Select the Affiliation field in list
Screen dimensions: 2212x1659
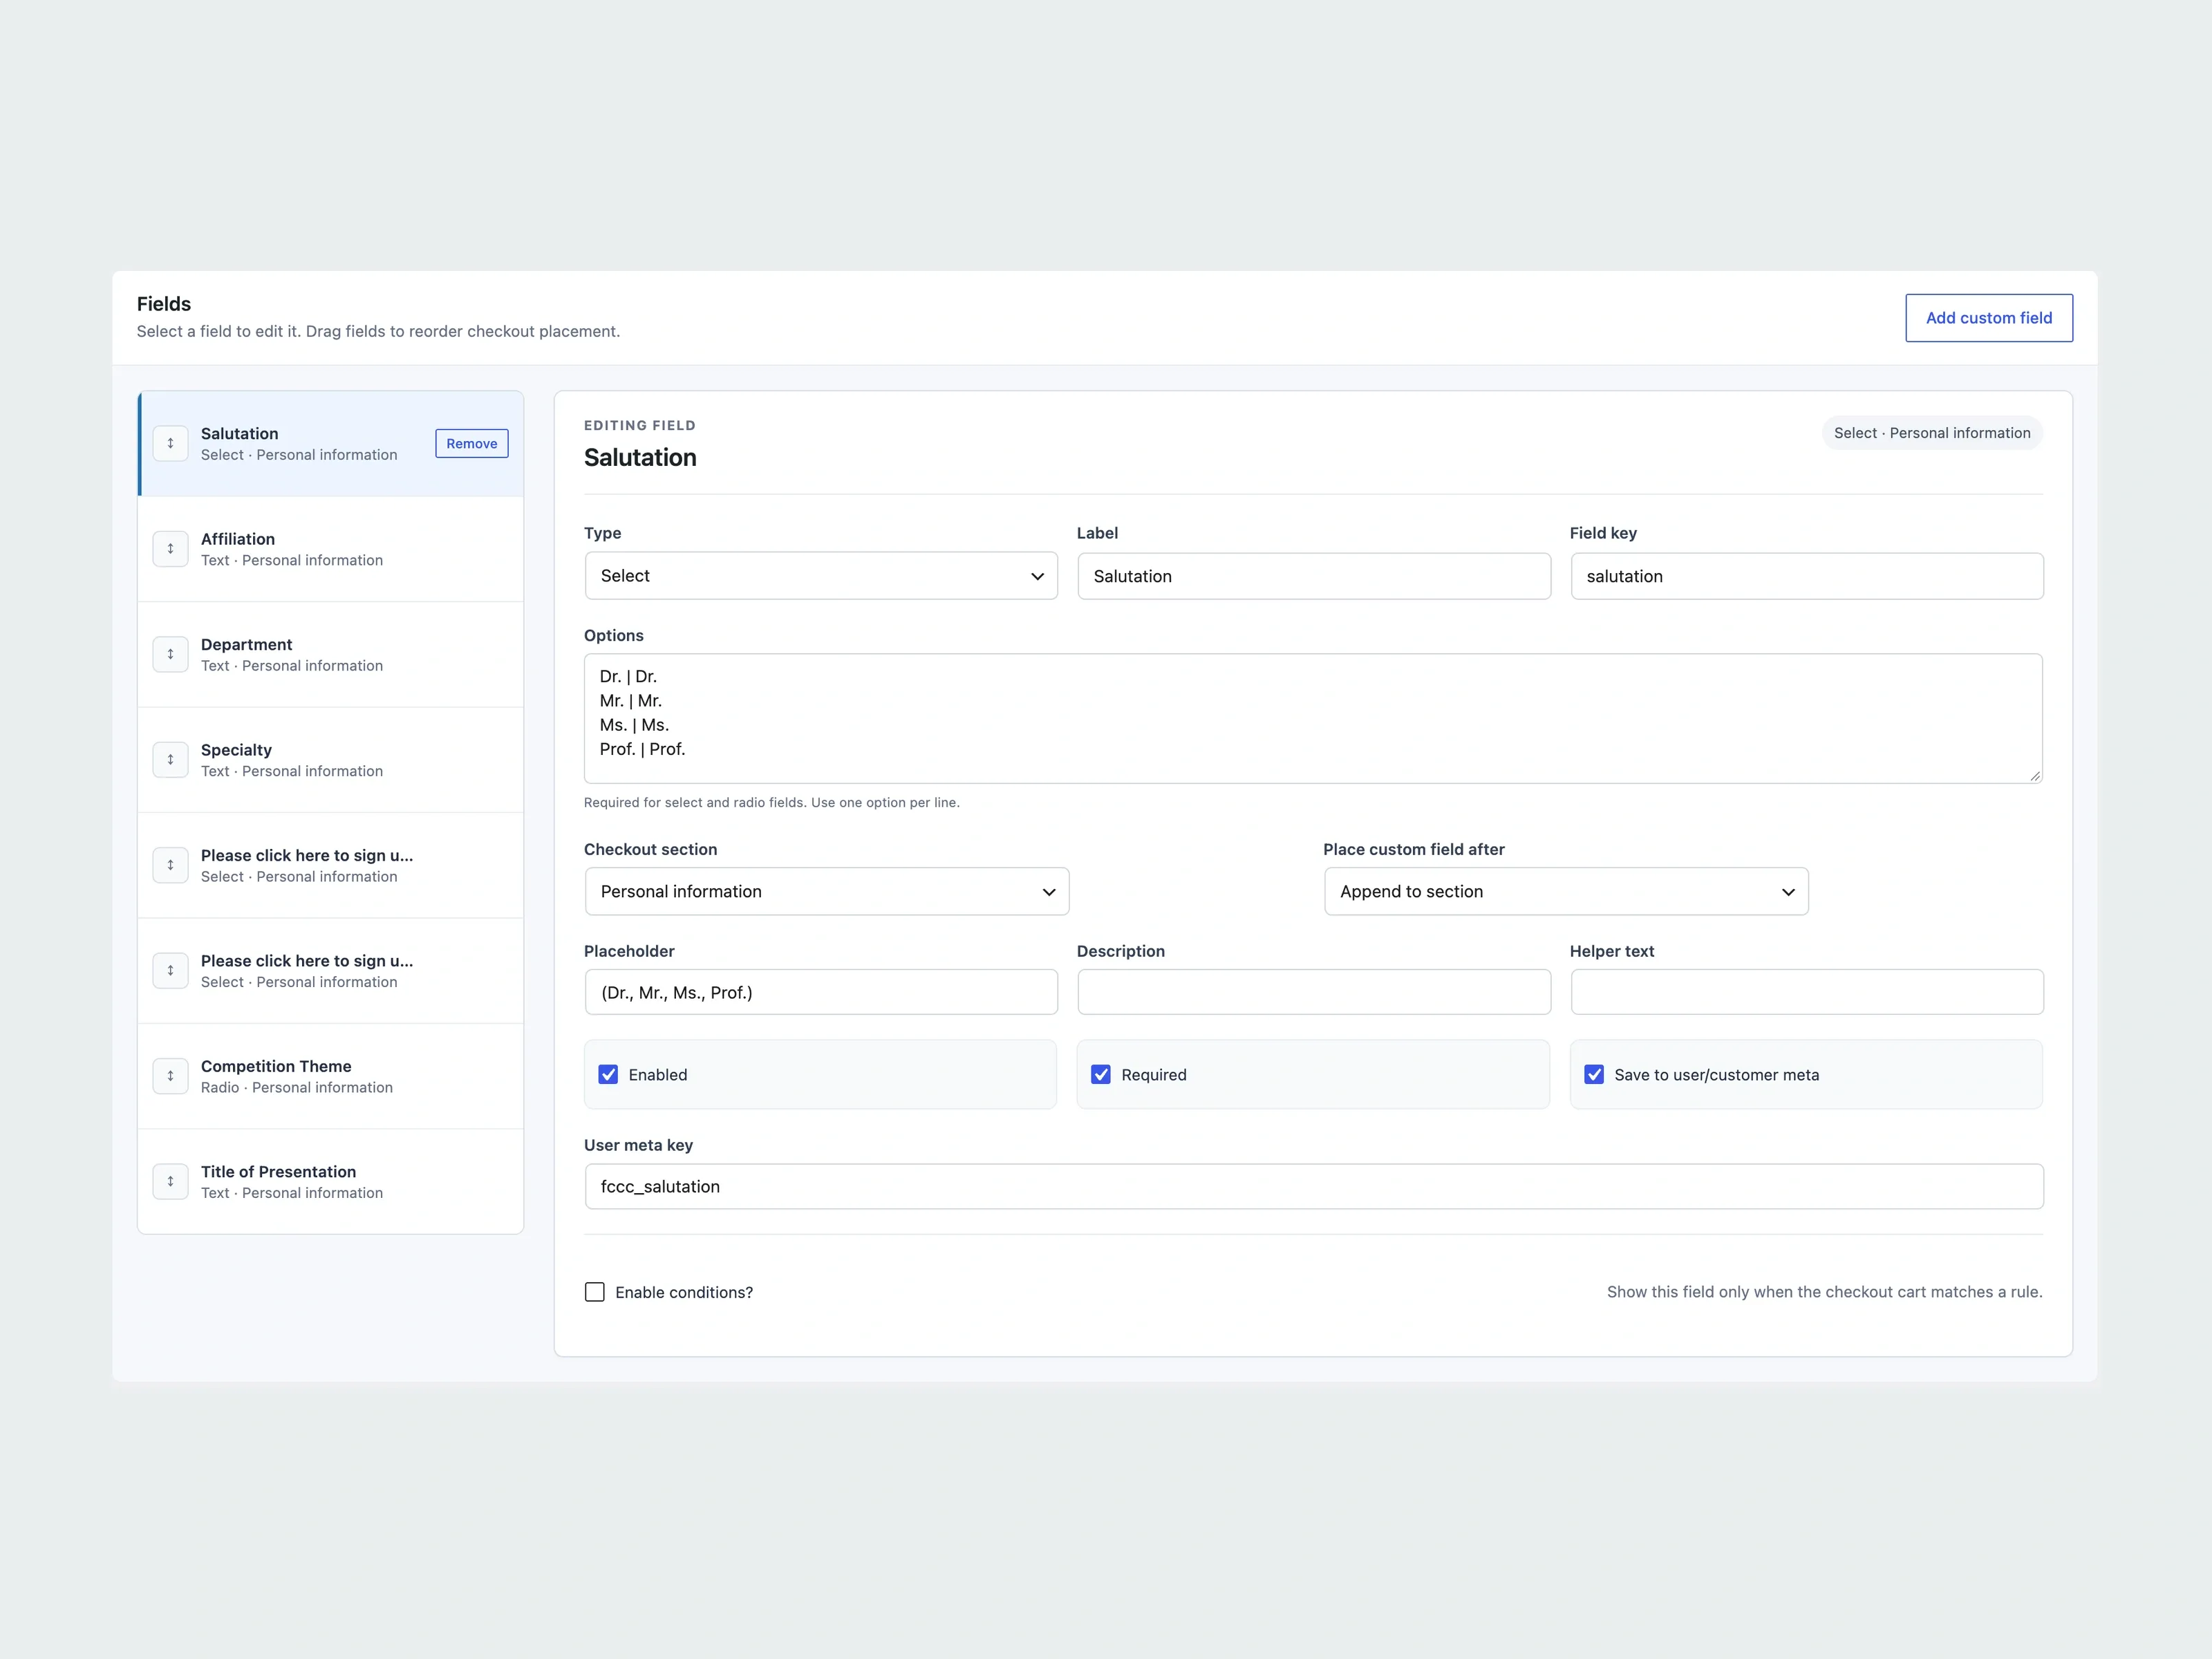[331, 549]
